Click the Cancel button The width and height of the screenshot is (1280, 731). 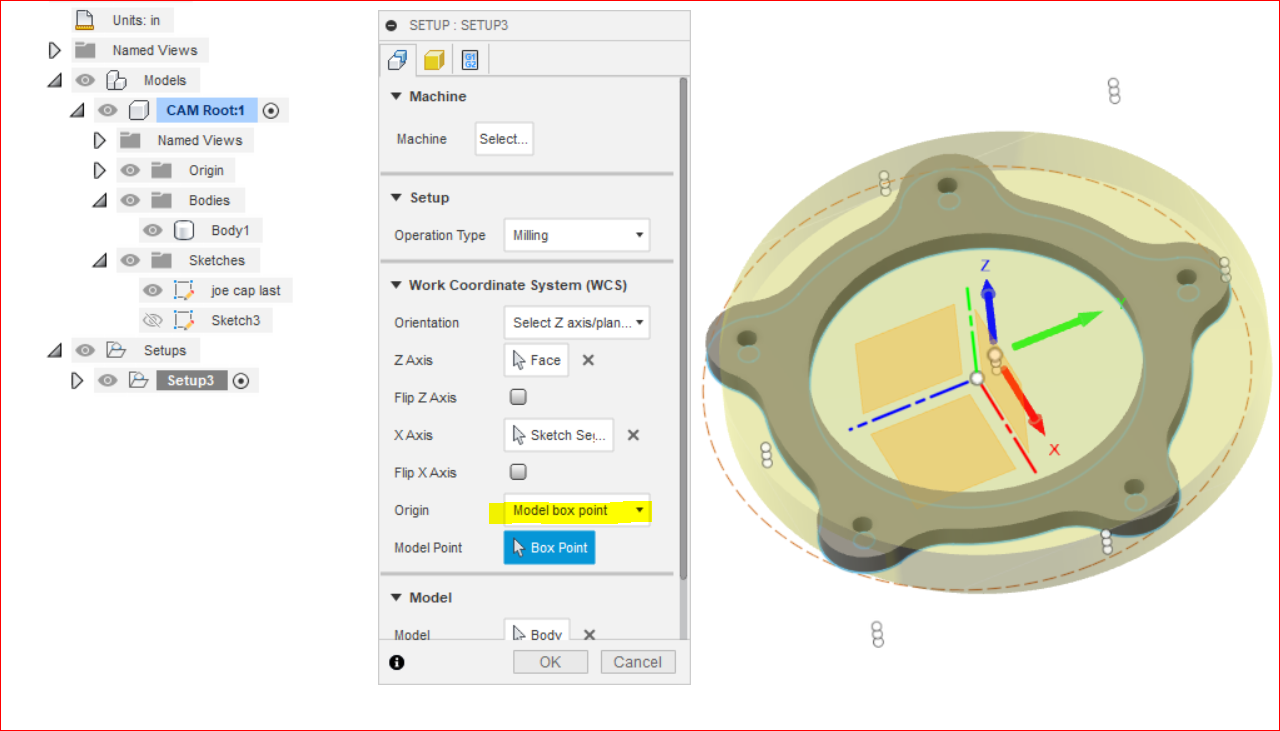point(638,662)
